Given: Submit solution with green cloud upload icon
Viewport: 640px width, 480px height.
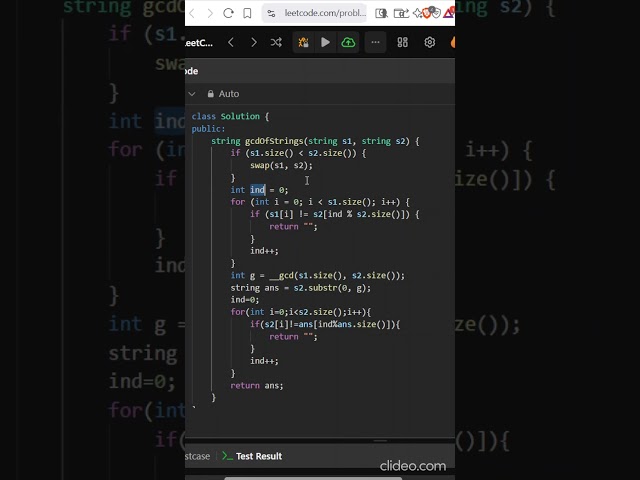Looking at the screenshot, I should pyautogui.click(x=348, y=42).
